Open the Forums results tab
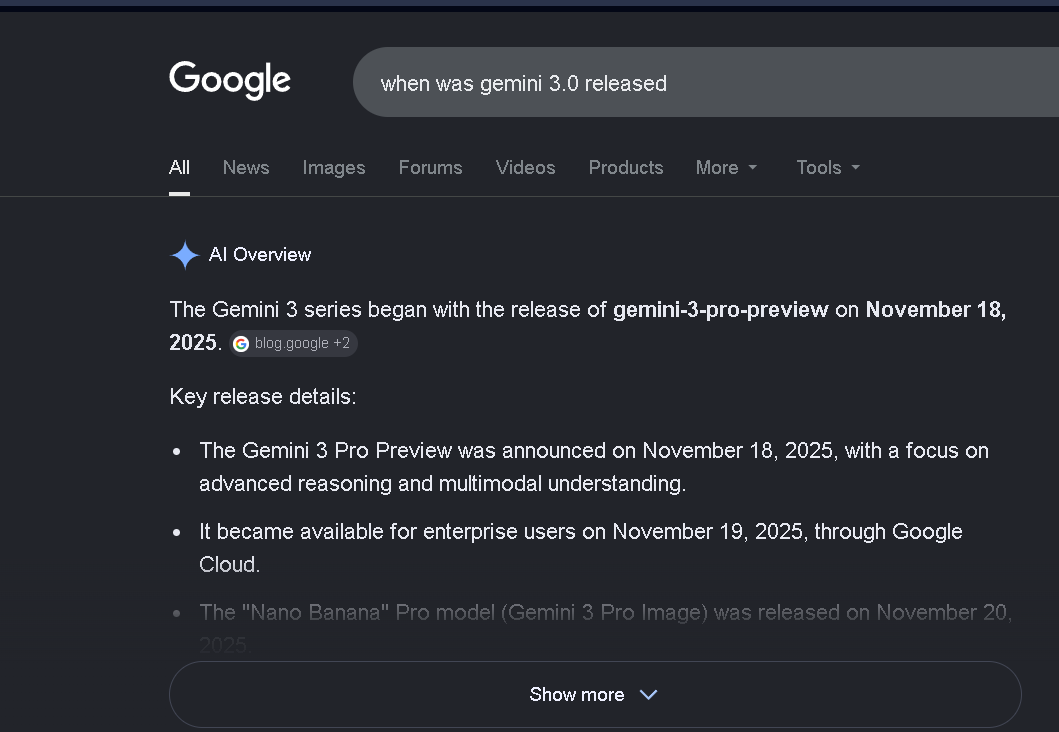The height and width of the screenshot is (732, 1059). 430,168
